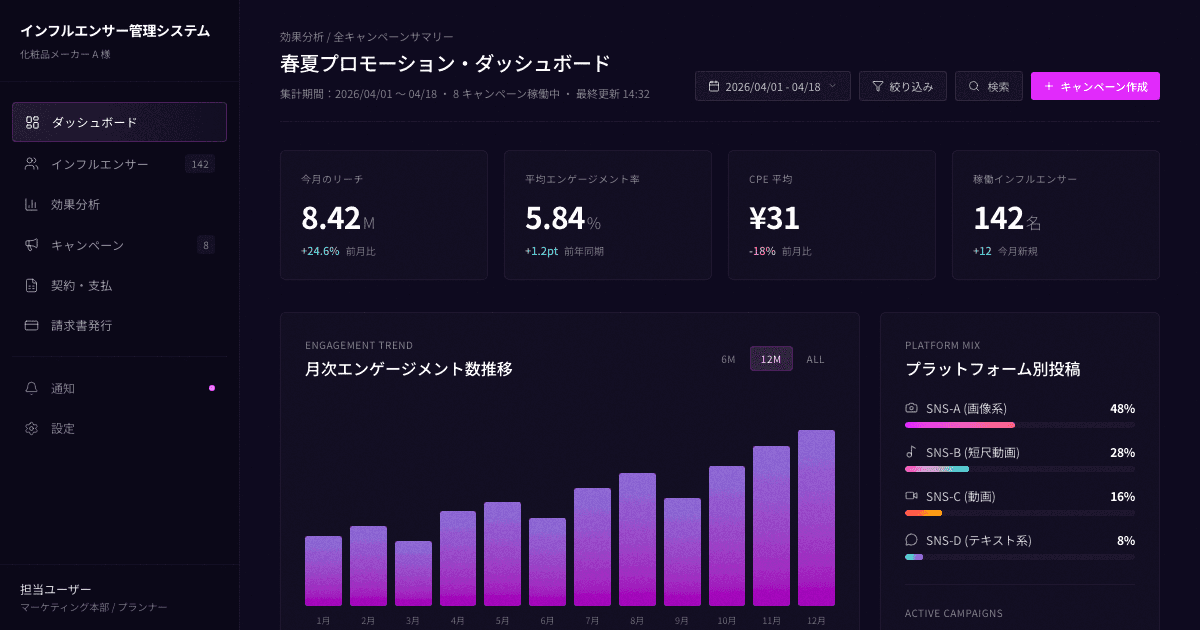The height and width of the screenshot is (630, 1200).
Task: Keep 12M selected in the engagement trend
Action: tap(771, 358)
